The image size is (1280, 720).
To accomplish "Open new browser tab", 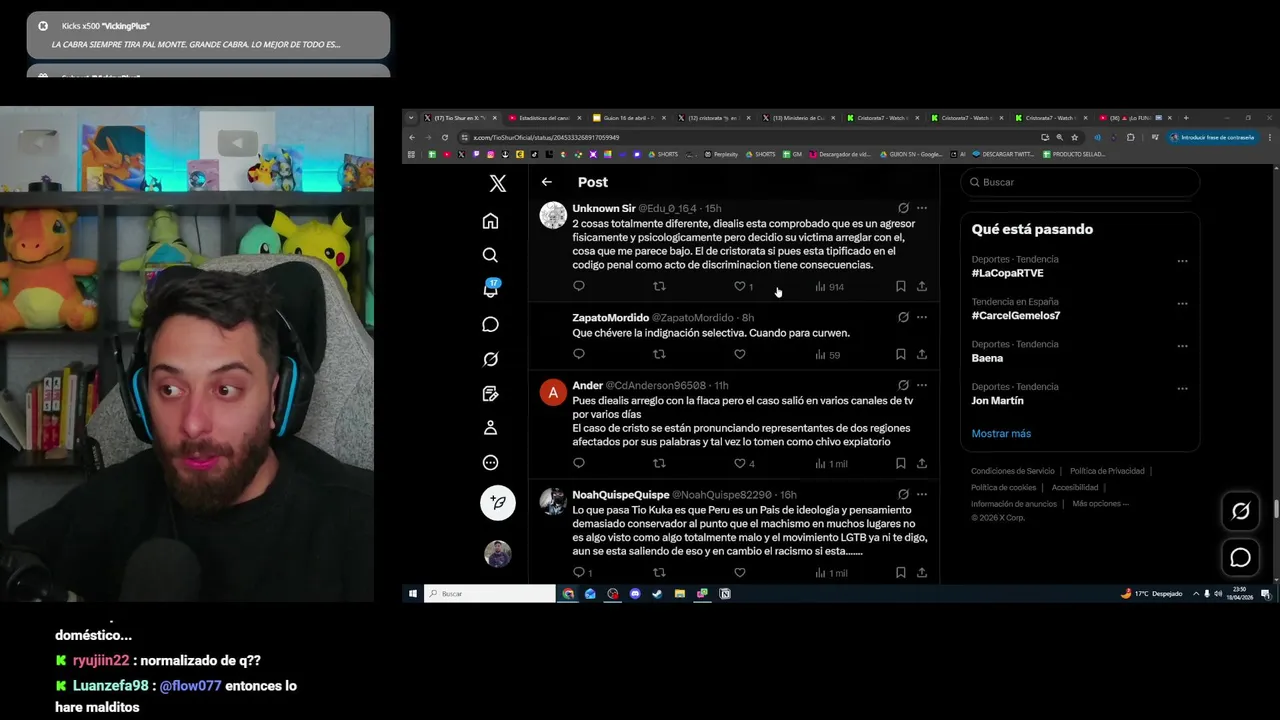I will point(1185,118).
